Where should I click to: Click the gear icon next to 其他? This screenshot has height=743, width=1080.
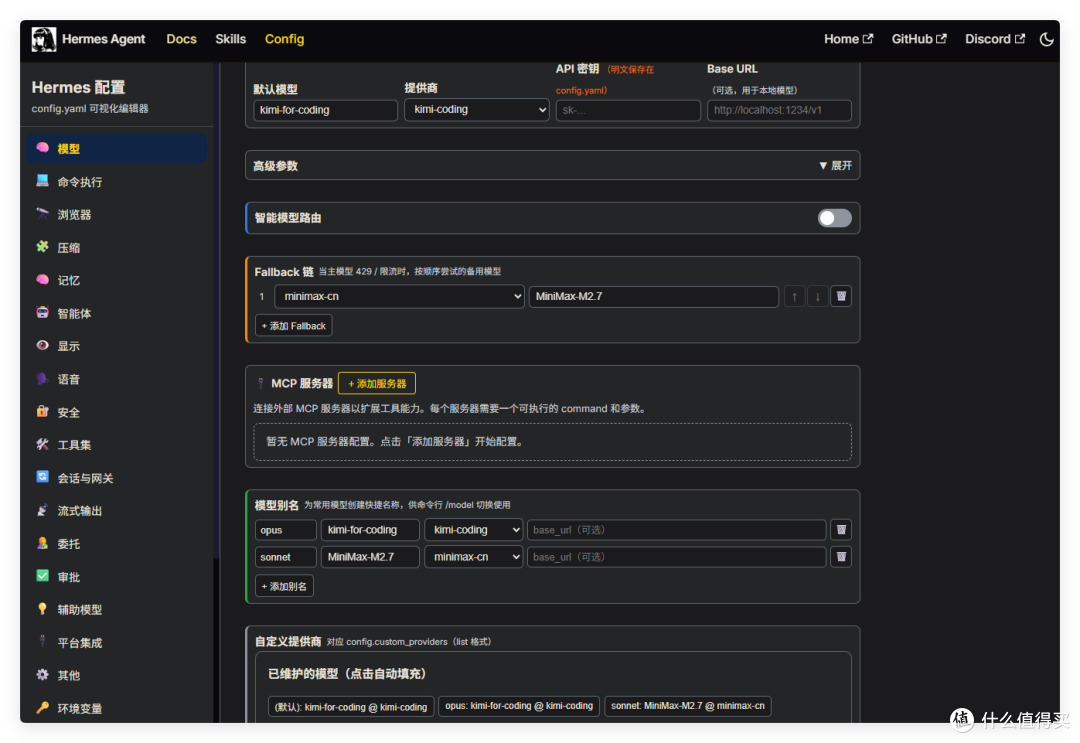click(x=43, y=675)
